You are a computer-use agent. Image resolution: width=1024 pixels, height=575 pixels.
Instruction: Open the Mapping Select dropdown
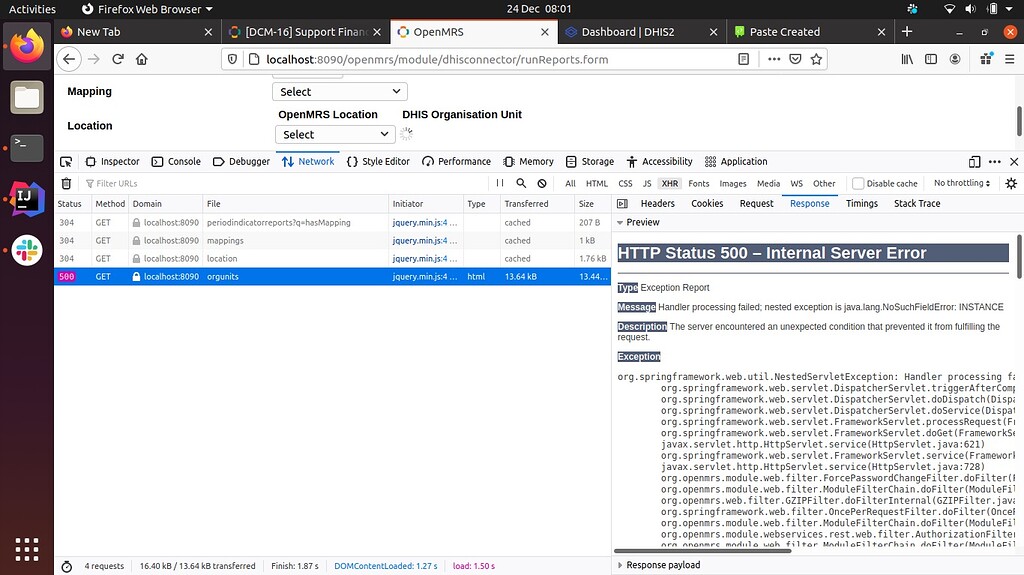pos(340,91)
